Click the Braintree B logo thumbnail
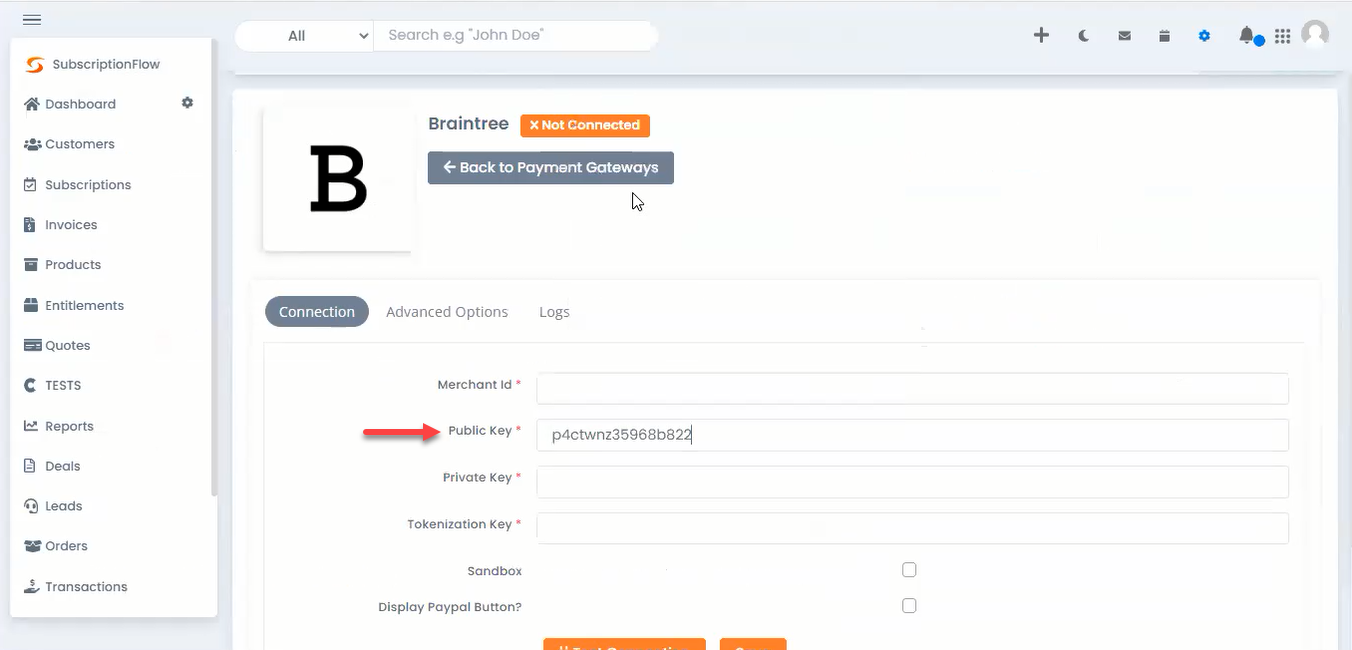 pos(337,180)
